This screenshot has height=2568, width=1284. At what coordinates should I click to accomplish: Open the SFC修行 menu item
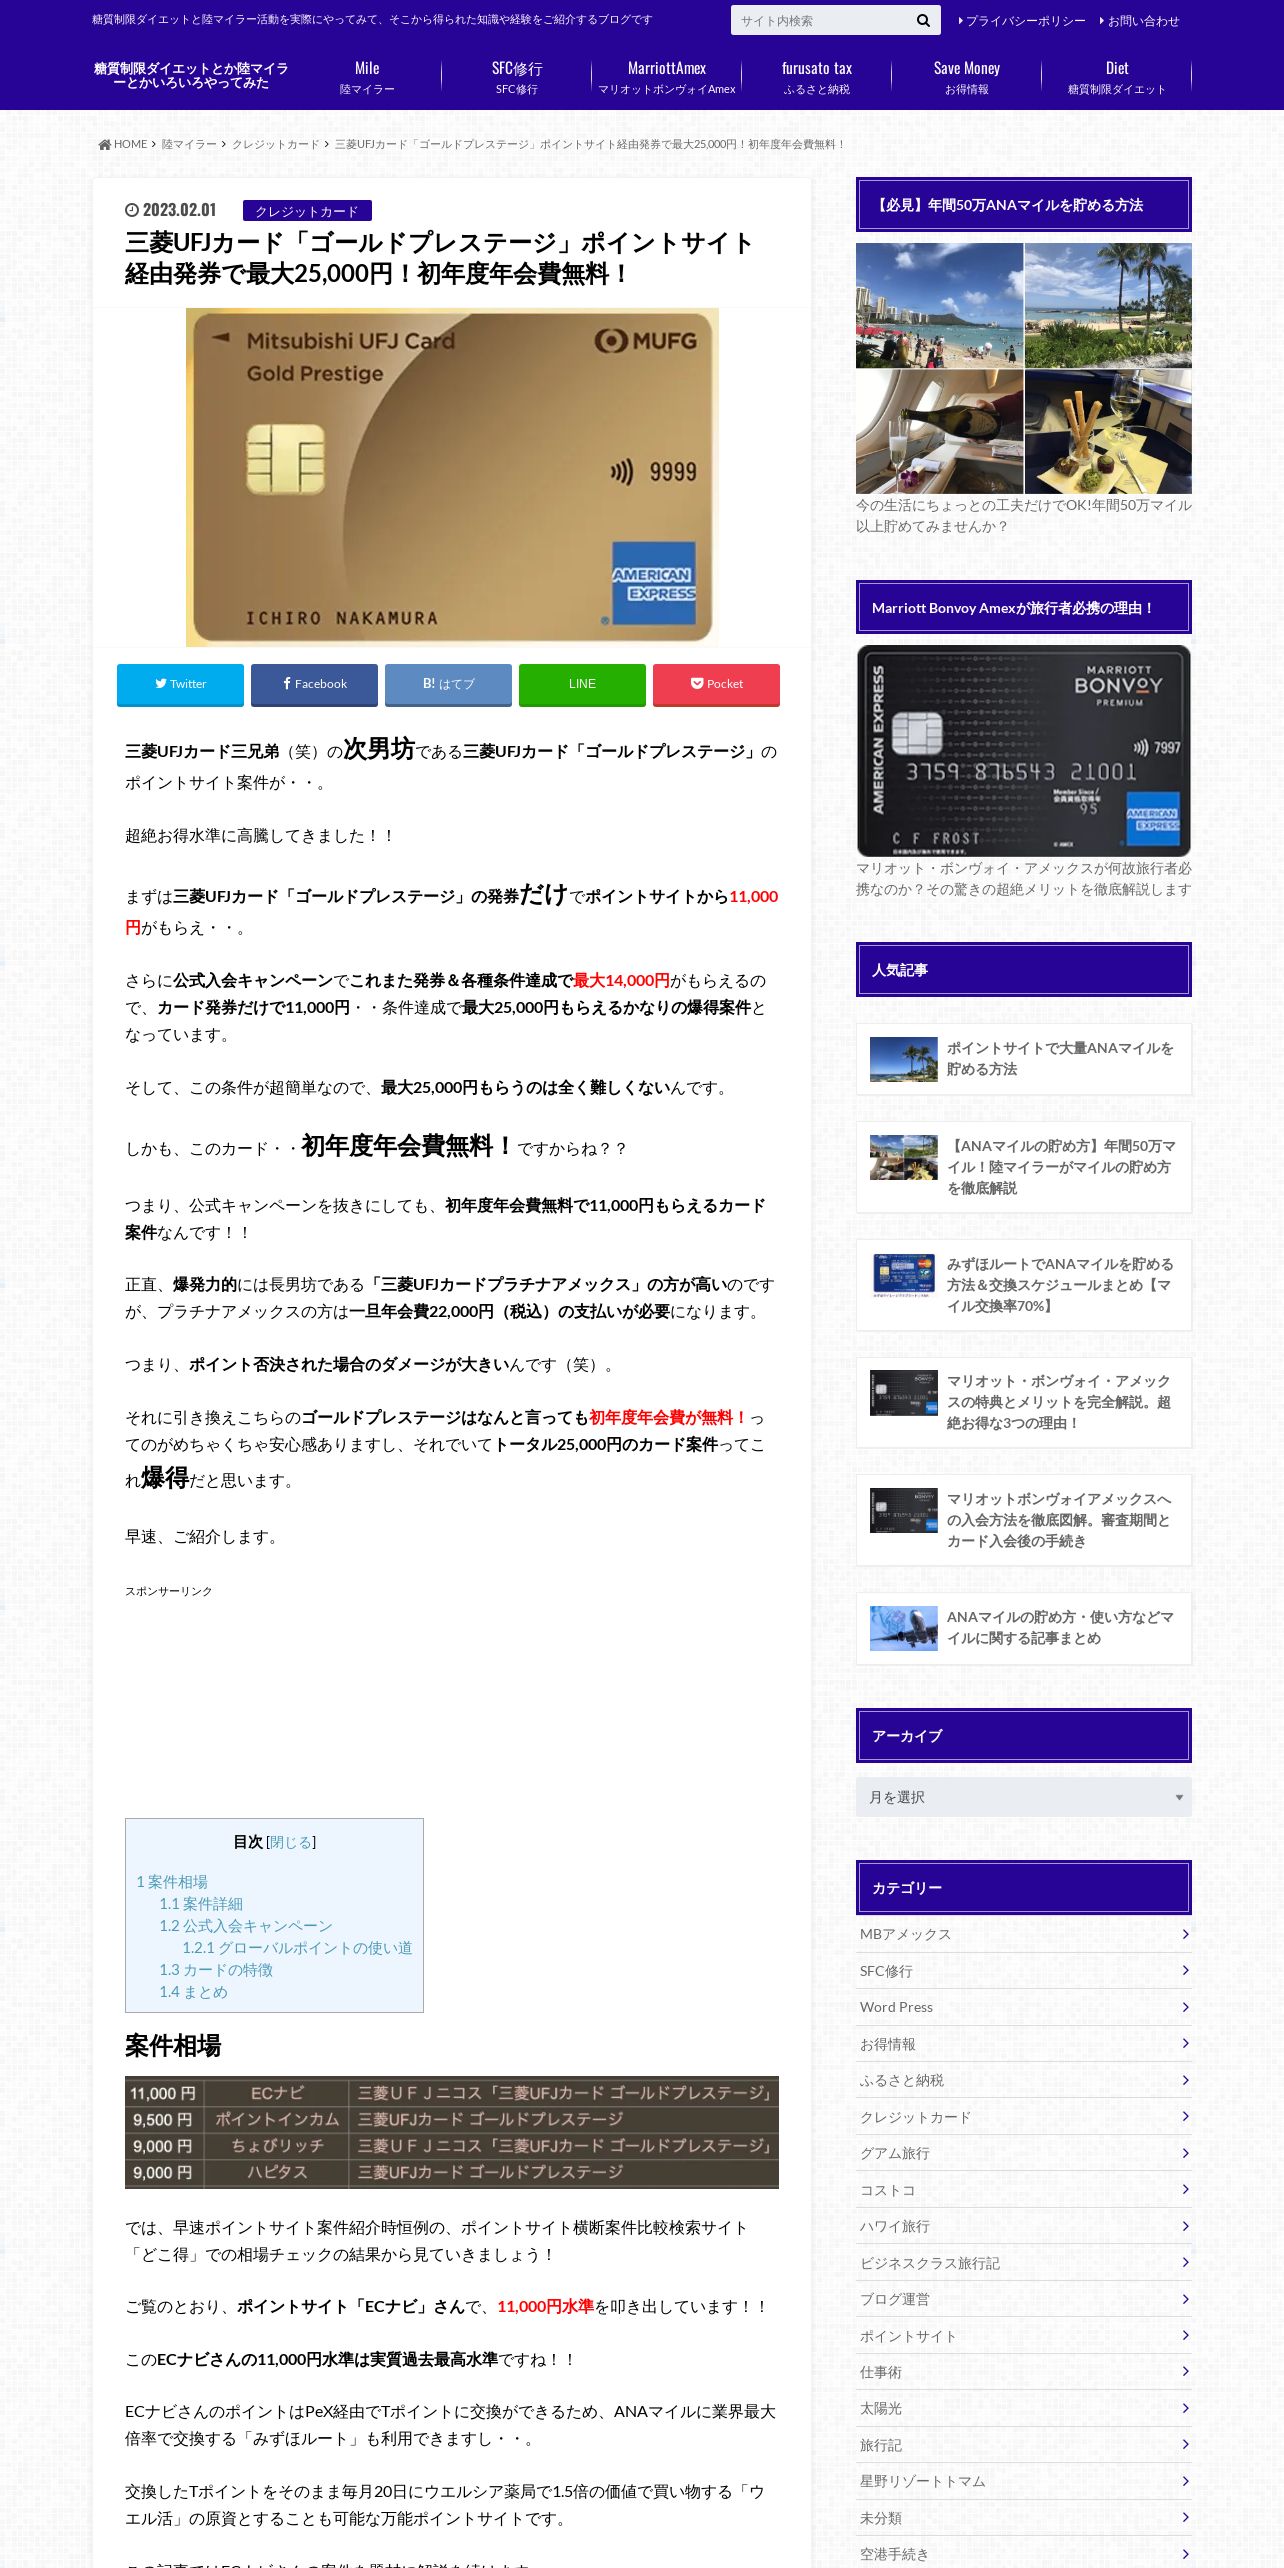[517, 77]
